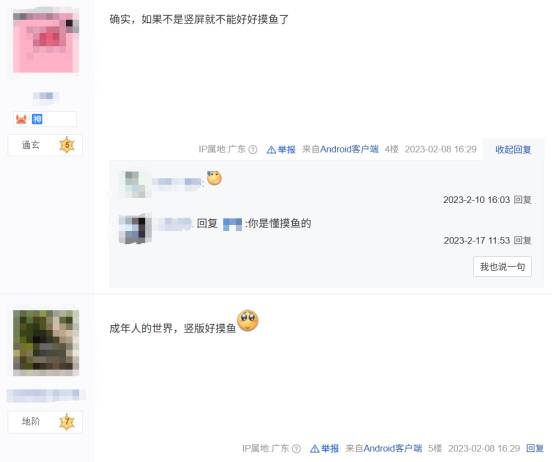The height and width of the screenshot is (462, 552).
Task: Click the crab badge icon under the pink avatar
Action: 21,119
